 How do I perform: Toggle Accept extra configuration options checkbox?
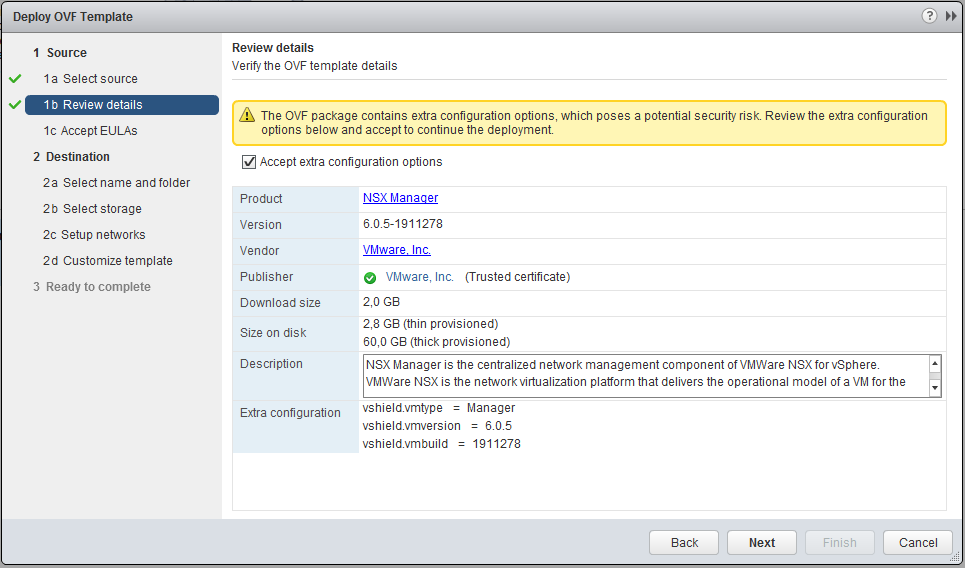249,162
